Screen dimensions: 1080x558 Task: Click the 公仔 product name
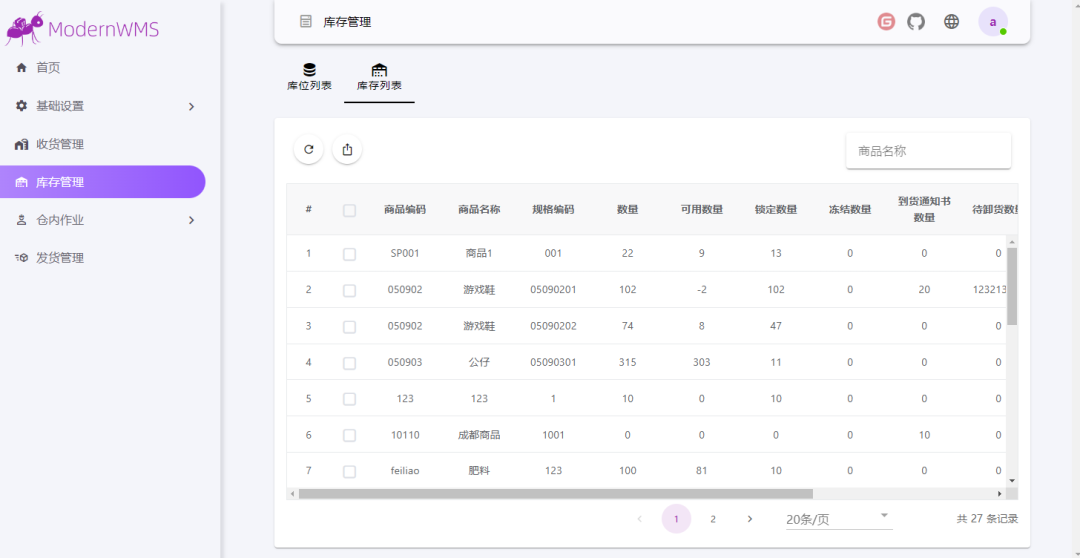point(479,362)
